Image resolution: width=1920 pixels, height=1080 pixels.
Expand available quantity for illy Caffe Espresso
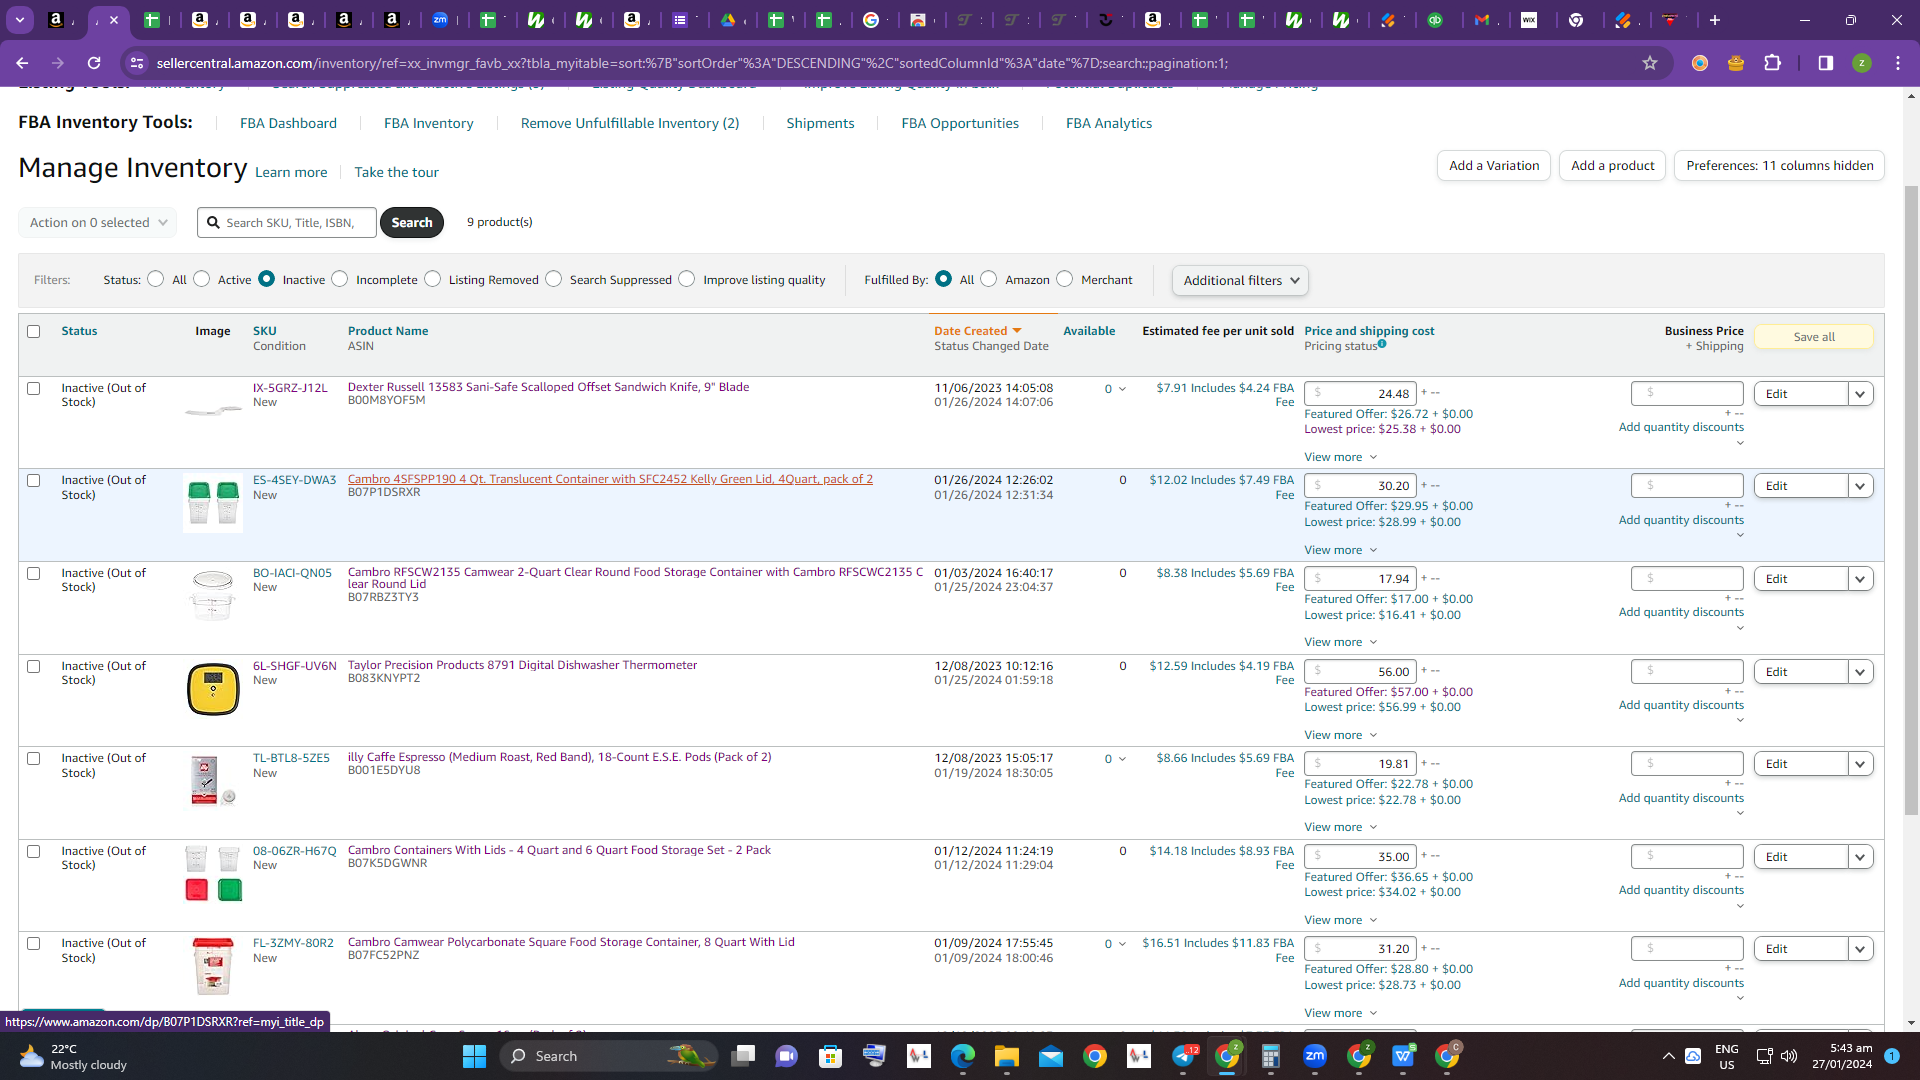tap(1122, 759)
